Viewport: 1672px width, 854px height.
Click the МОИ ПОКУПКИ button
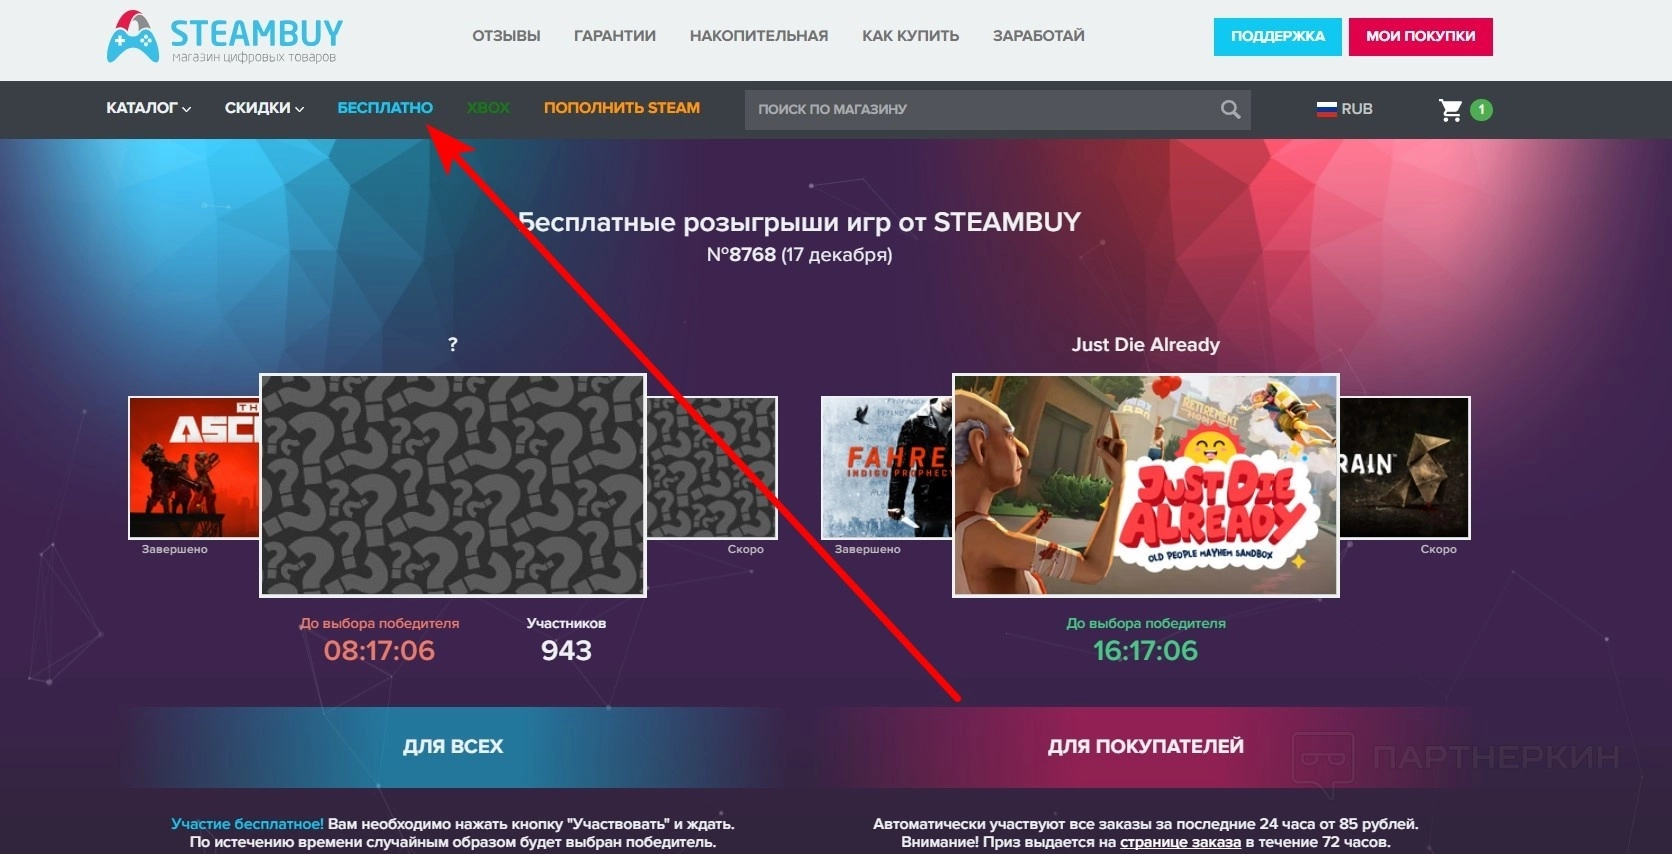tap(1421, 36)
